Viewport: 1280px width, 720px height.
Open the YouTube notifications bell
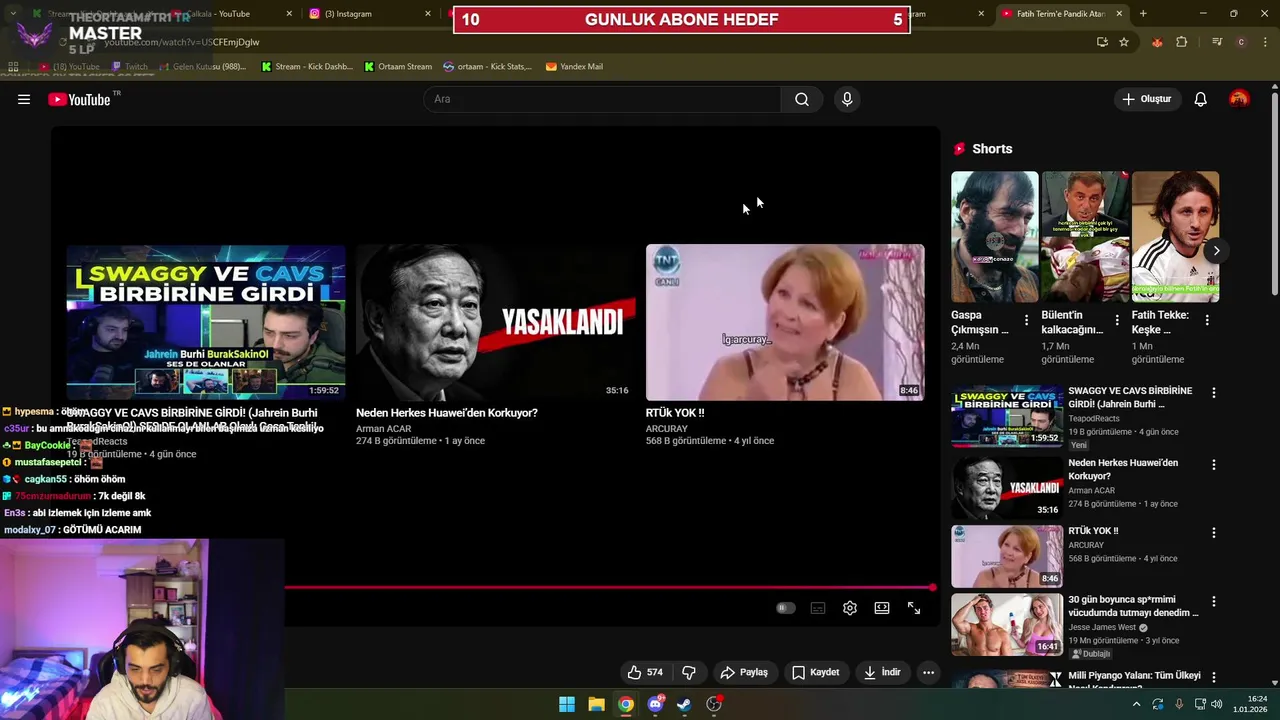click(1201, 99)
